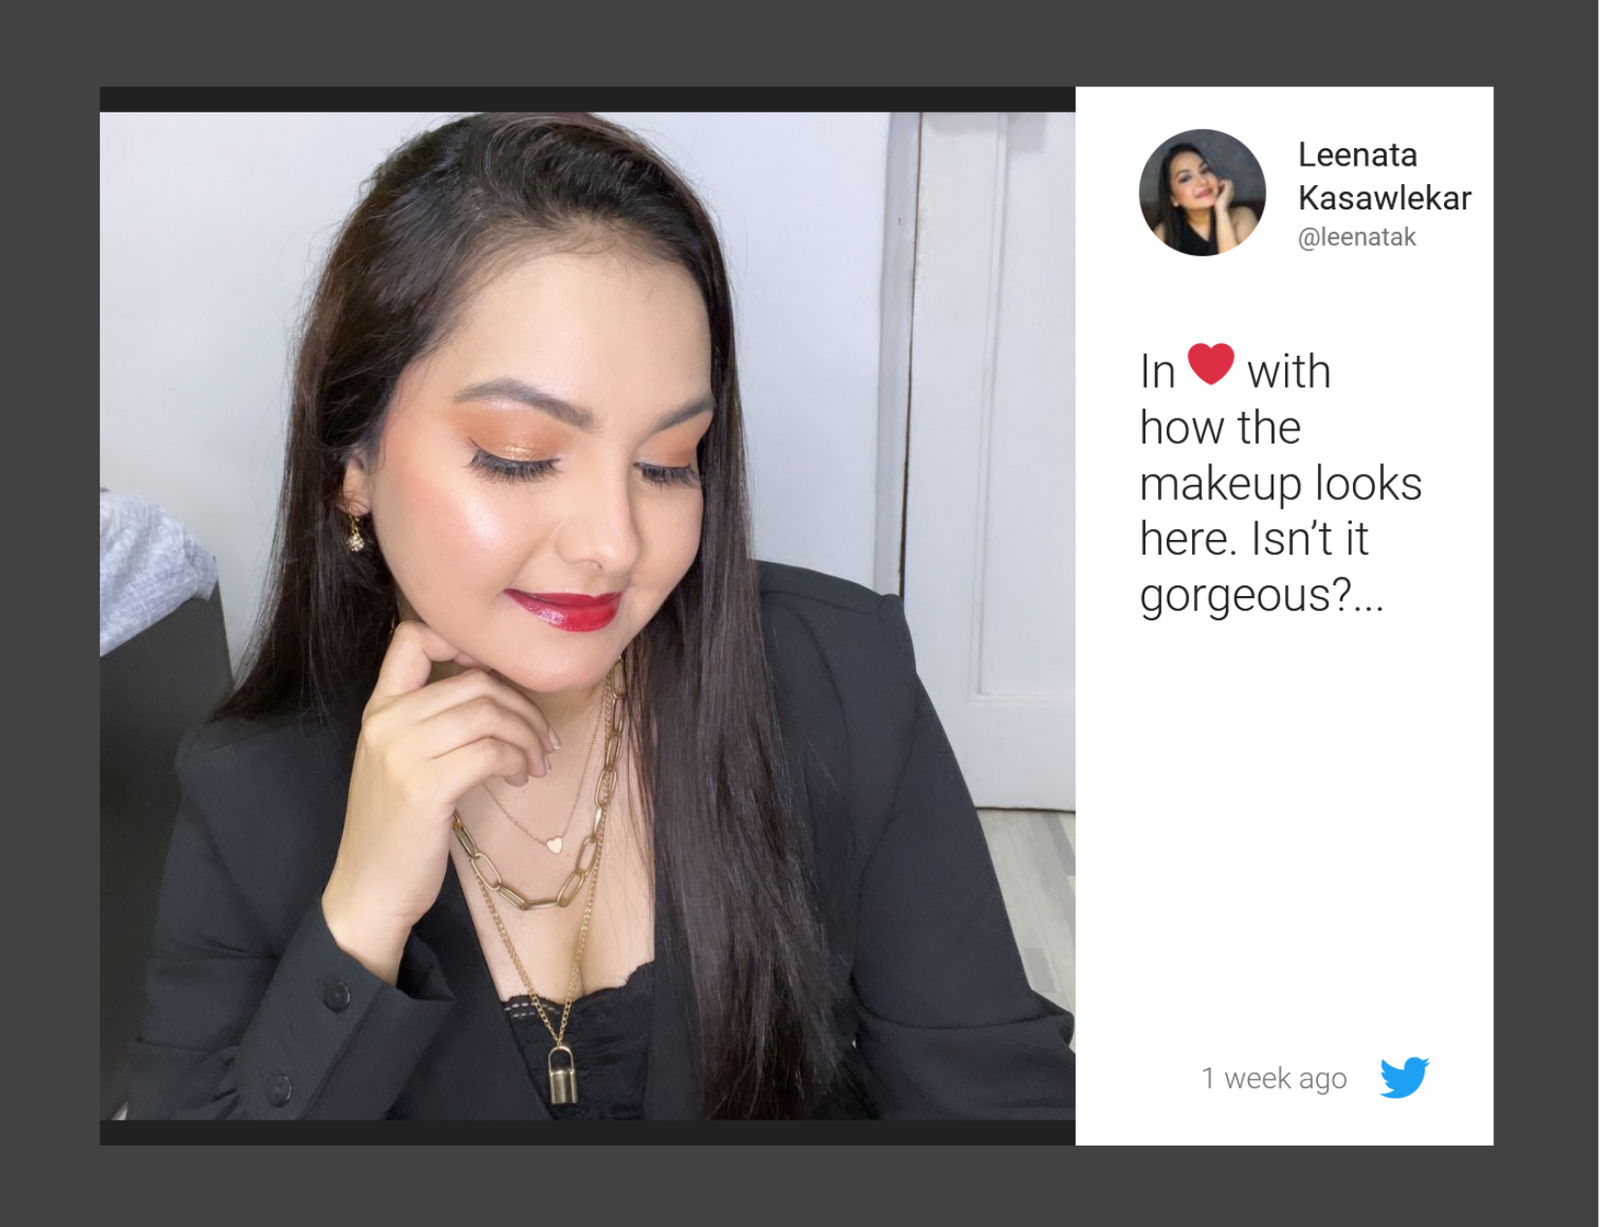Click empty white space below tweet text
This screenshot has height=1227, width=1600.
pyautogui.click(x=1284, y=830)
